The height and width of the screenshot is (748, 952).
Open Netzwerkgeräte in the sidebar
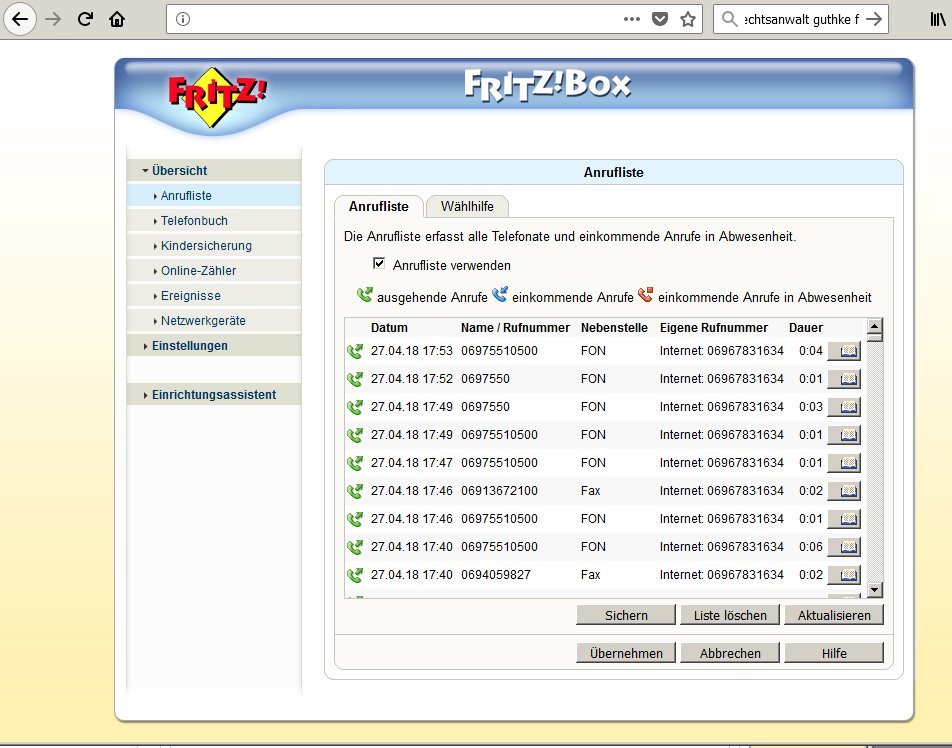click(214, 321)
